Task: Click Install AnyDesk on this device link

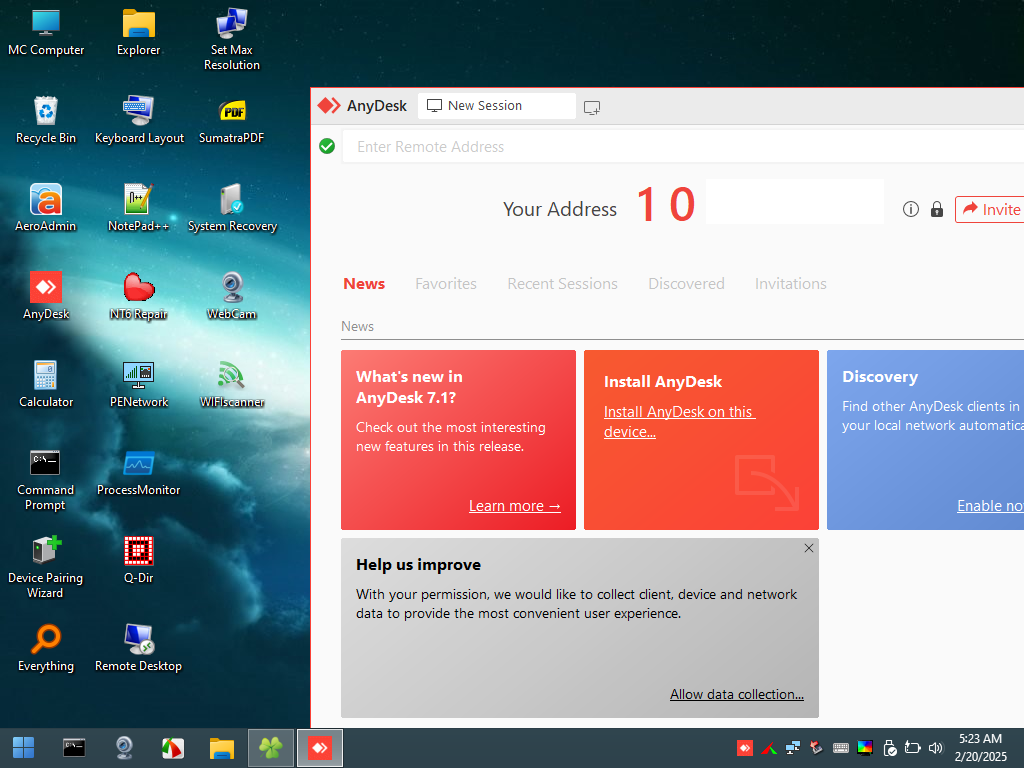Action: (x=679, y=422)
